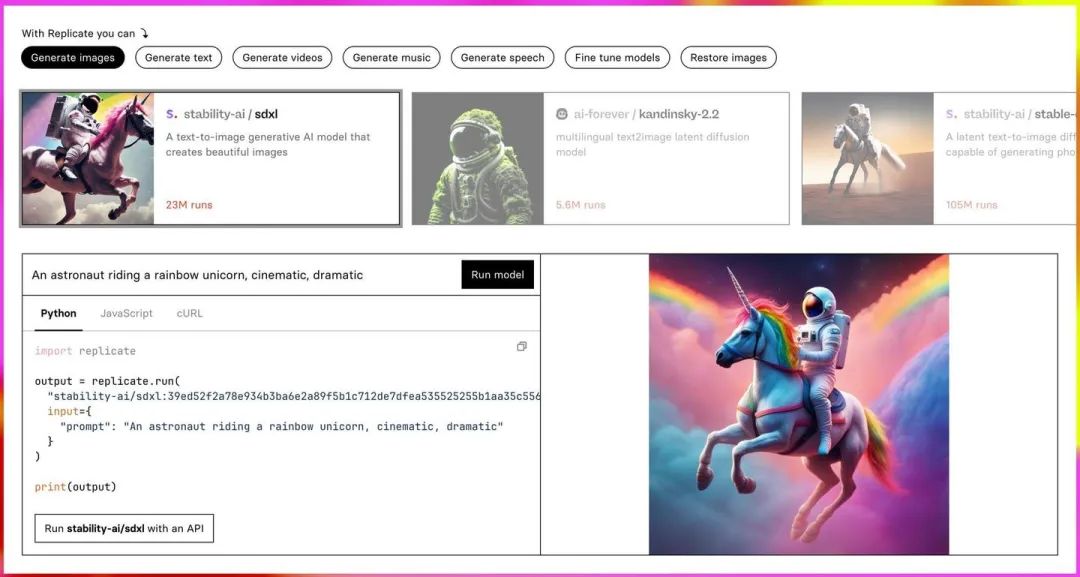This screenshot has height=577, width=1080.
Task: Switch to the JavaScript code tab
Action: [x=127, y=313]
